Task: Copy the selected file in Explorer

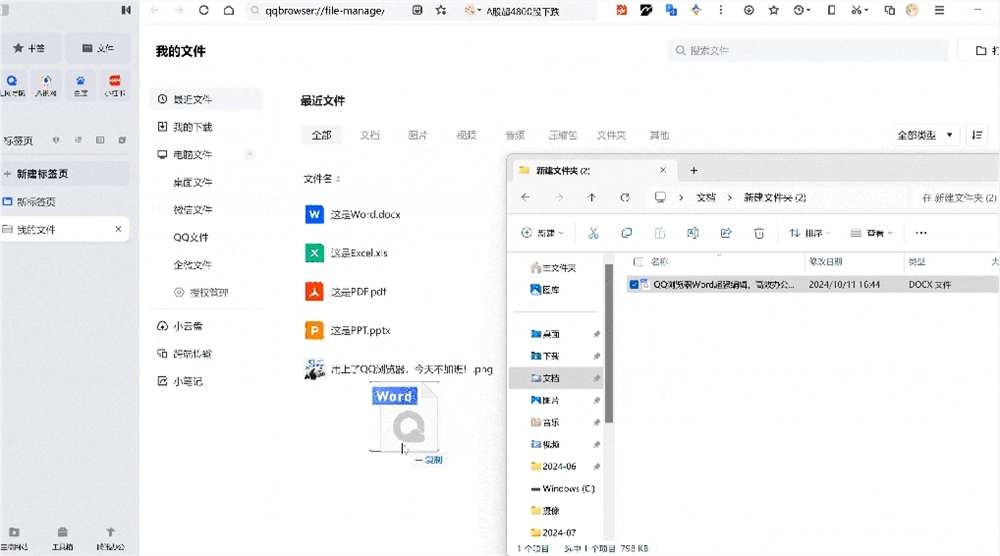Action: tap(626, 233)
